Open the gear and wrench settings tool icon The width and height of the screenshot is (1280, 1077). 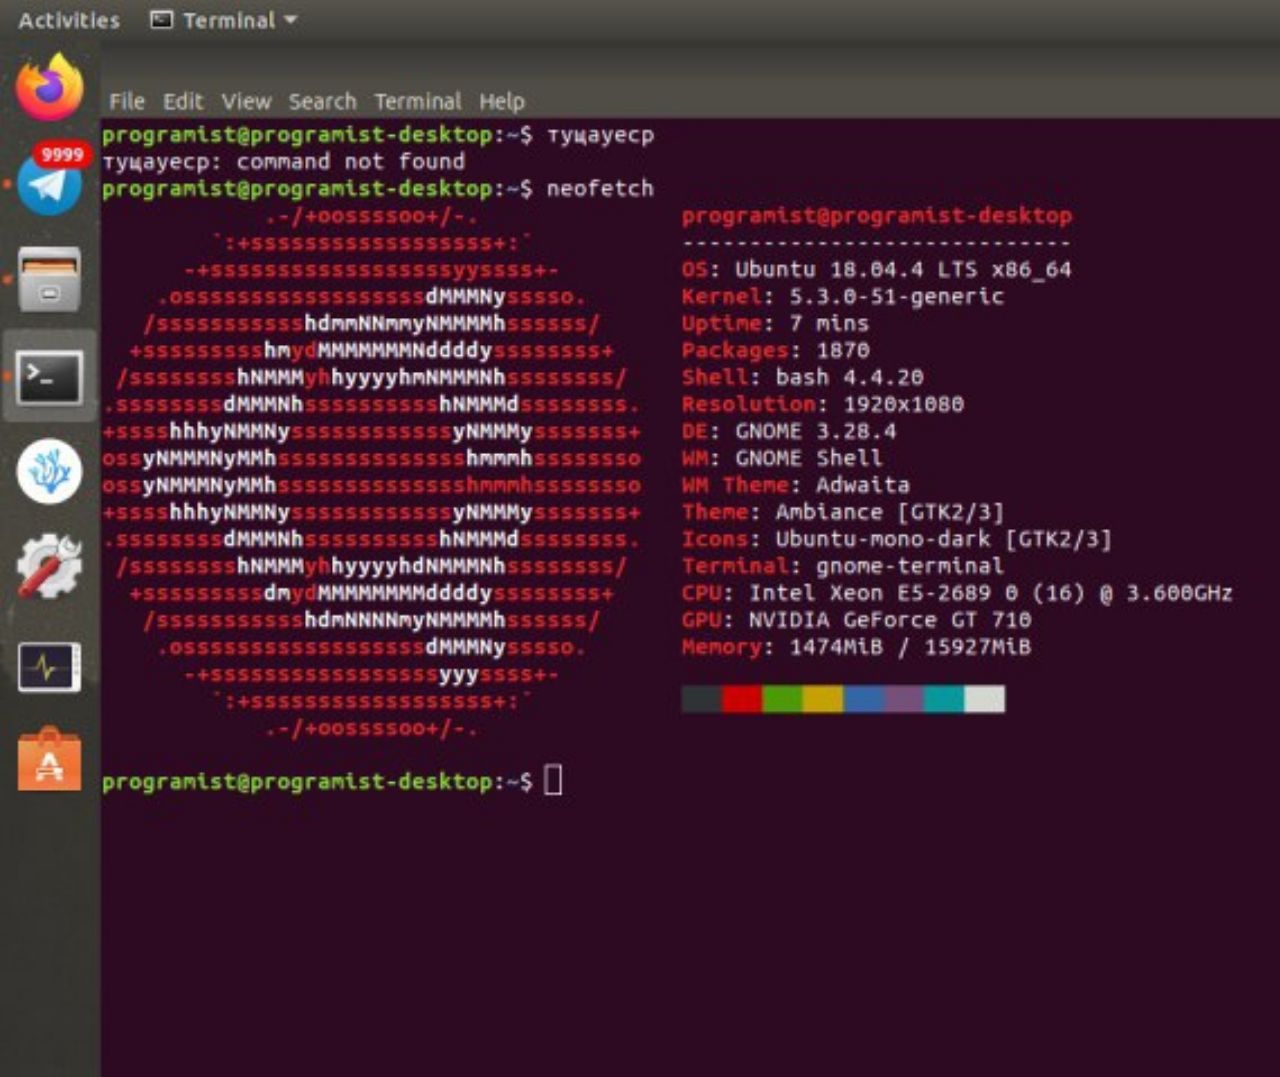click(x=49, y=566)
